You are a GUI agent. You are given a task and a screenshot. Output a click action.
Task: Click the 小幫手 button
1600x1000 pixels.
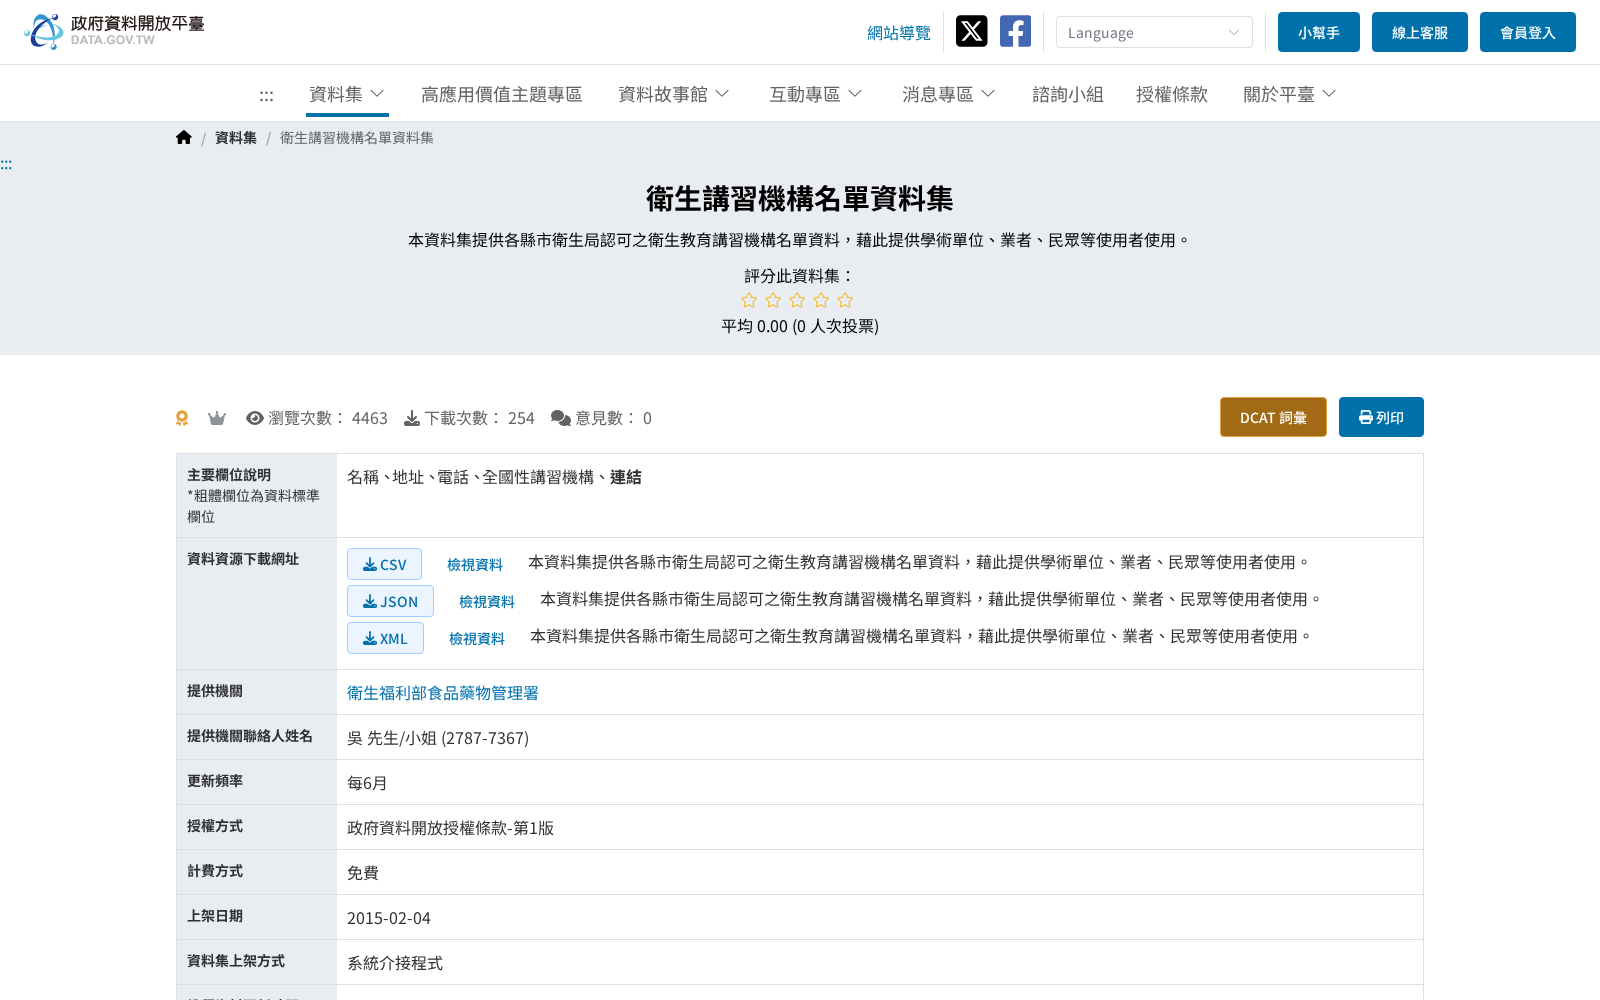(x=1319, y=32)
